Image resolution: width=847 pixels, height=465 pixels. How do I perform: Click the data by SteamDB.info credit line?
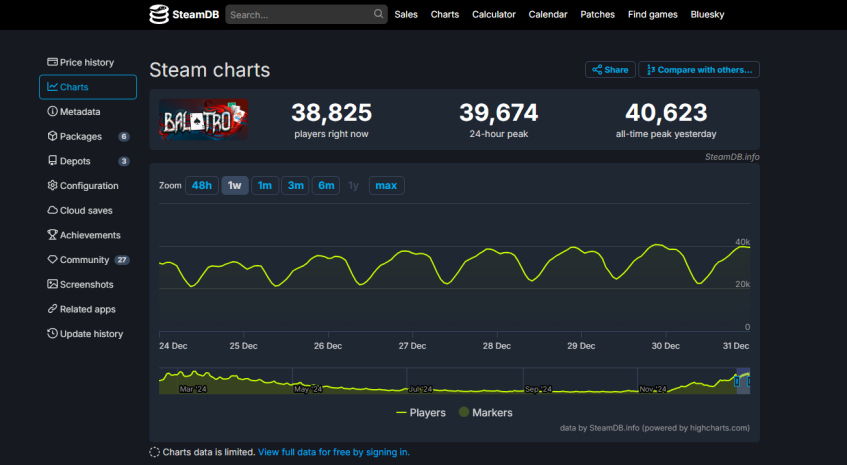coord(655,428)
